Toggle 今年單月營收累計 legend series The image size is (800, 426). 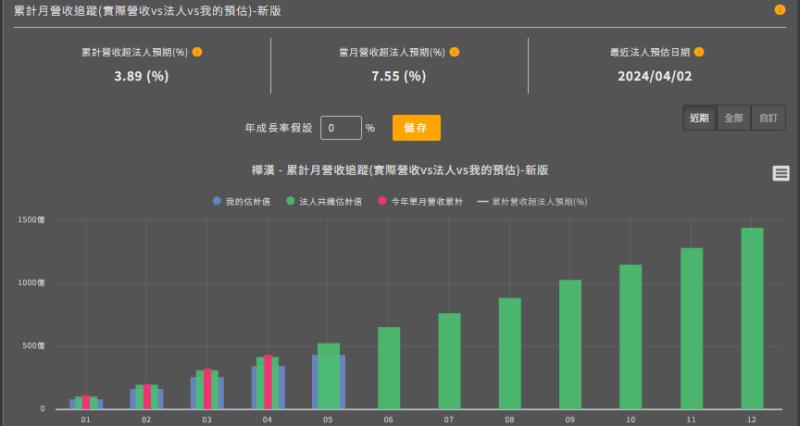pyautogui.click(x=420, y=202)
